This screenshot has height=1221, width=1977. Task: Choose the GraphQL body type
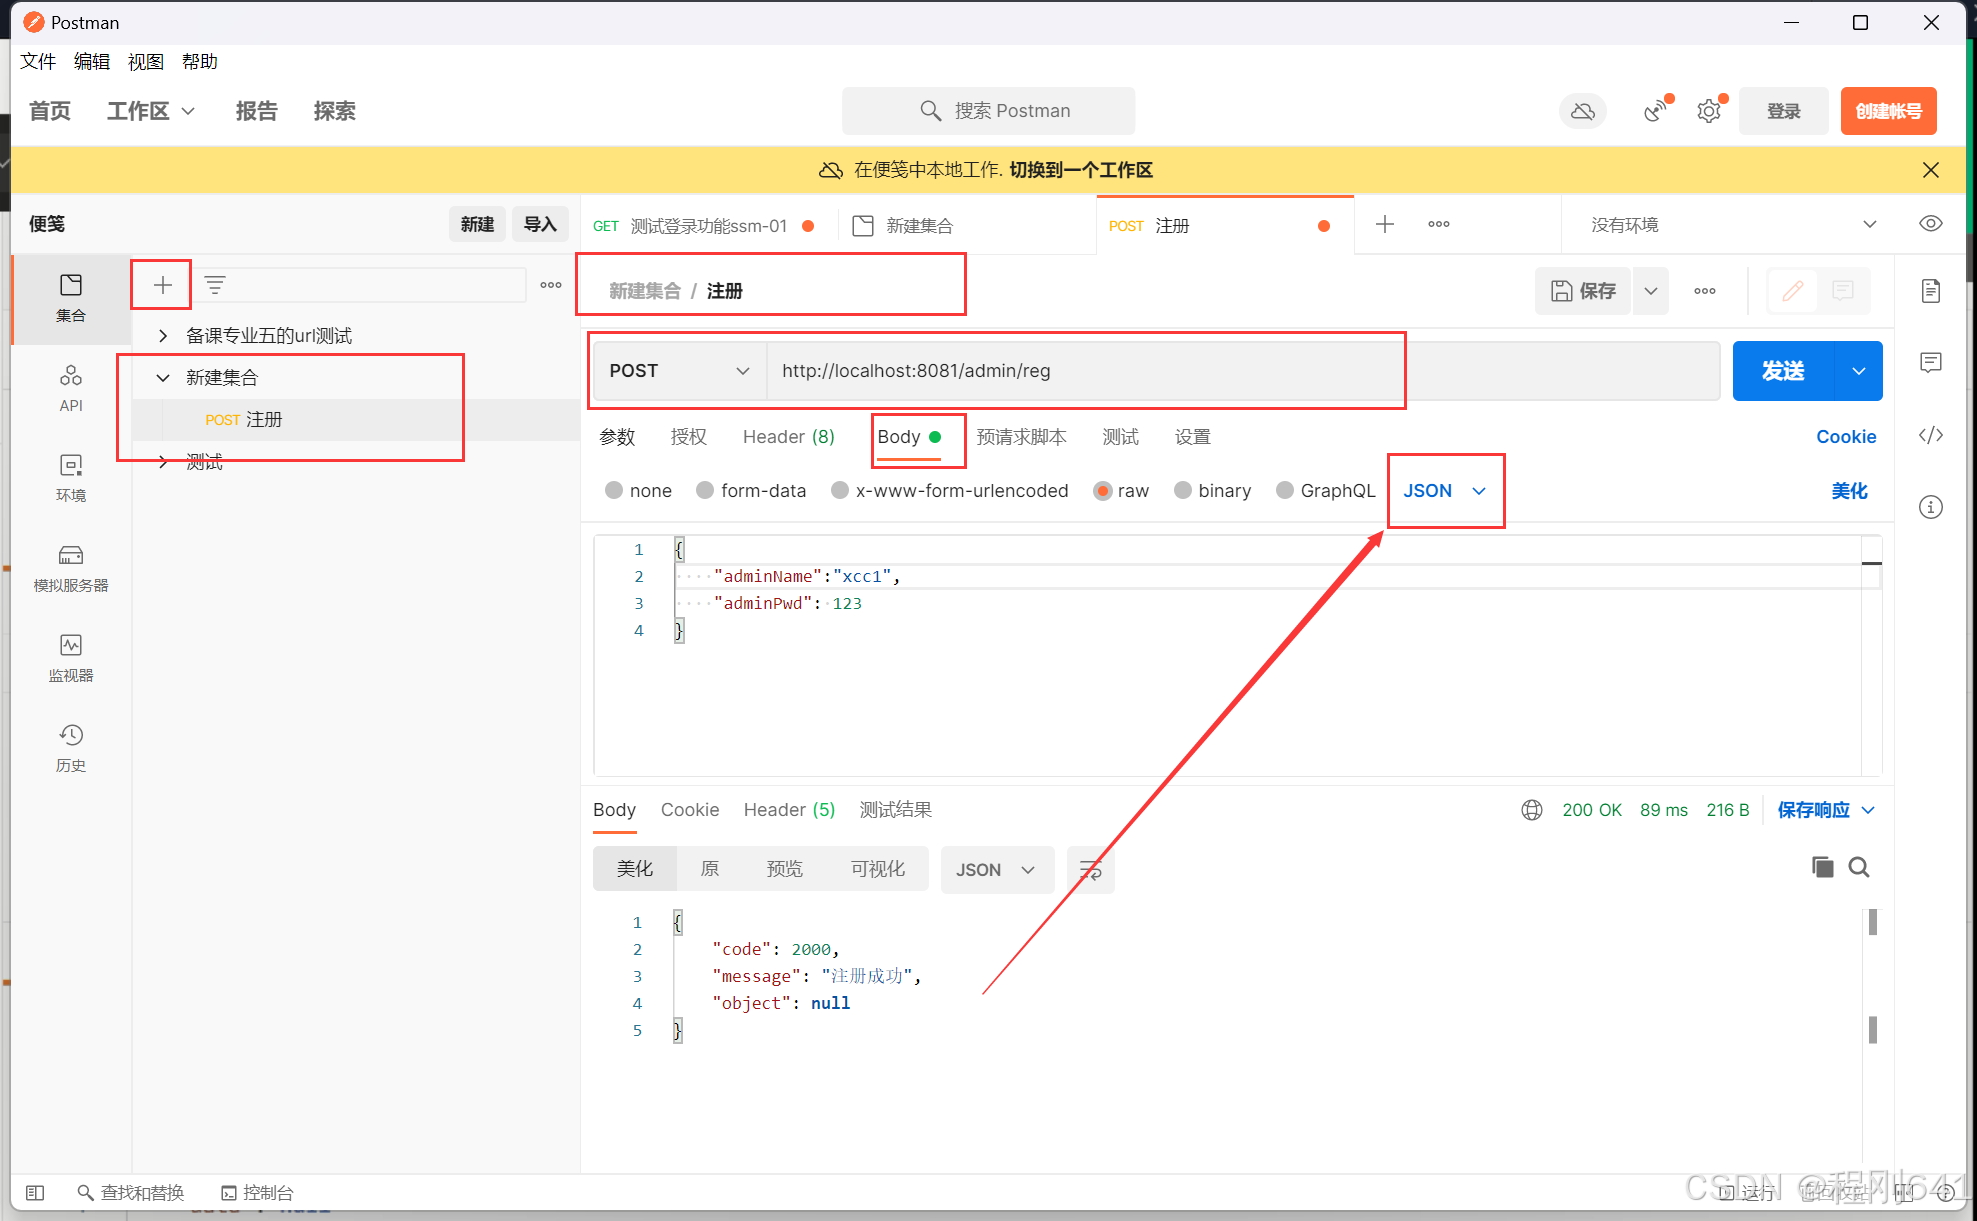(1285, 490)
